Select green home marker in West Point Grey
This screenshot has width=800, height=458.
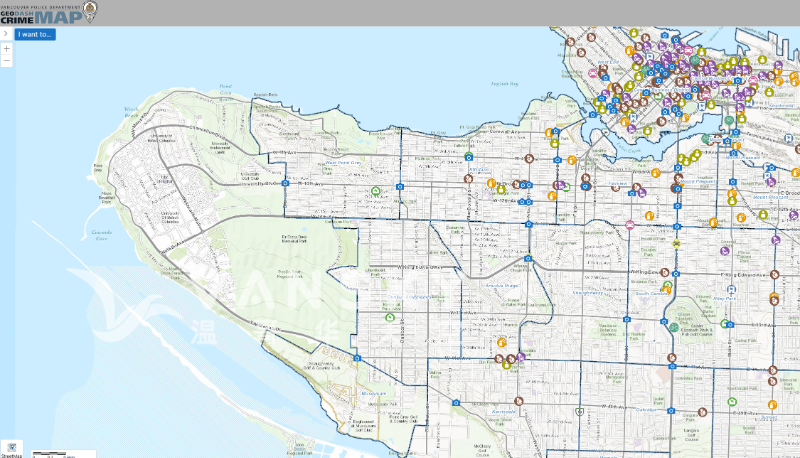[376, 190]
